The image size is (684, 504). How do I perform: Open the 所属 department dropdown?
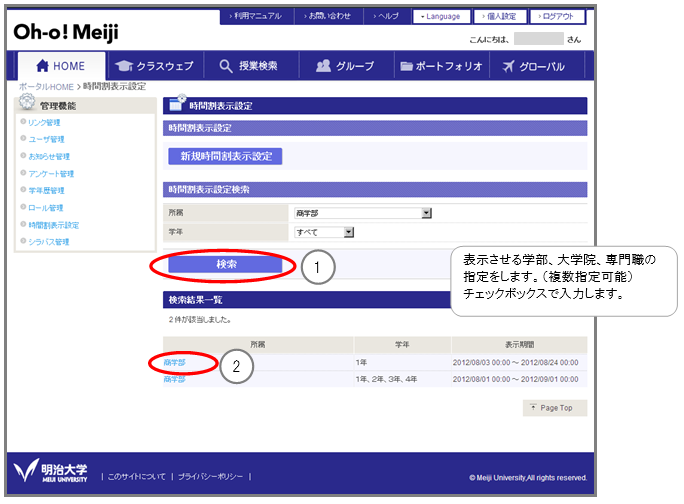[363, 213]
